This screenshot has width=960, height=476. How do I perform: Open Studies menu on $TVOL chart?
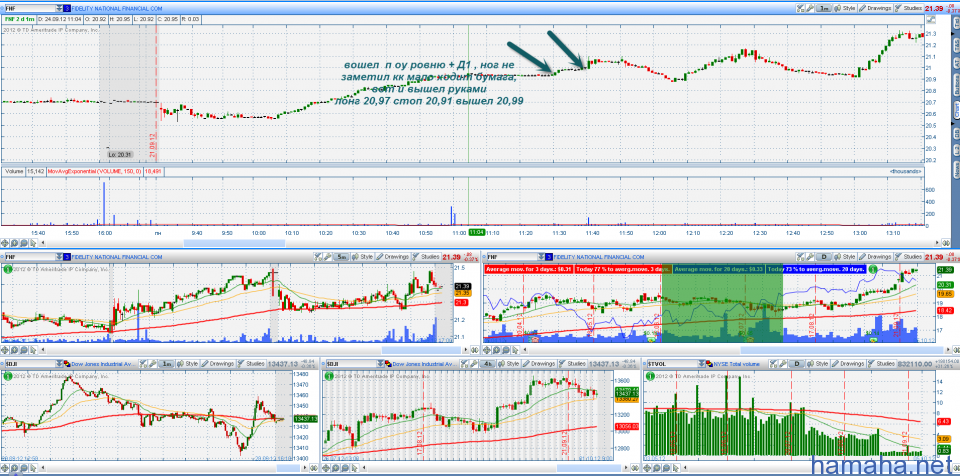882,364
